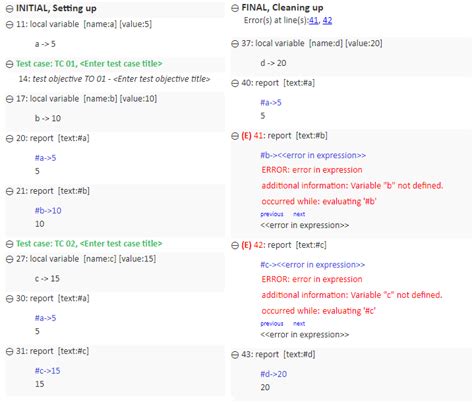This screenshot has width=474, height=404.
Task: Go to previous error from line 42
Action: pos(272,323)
